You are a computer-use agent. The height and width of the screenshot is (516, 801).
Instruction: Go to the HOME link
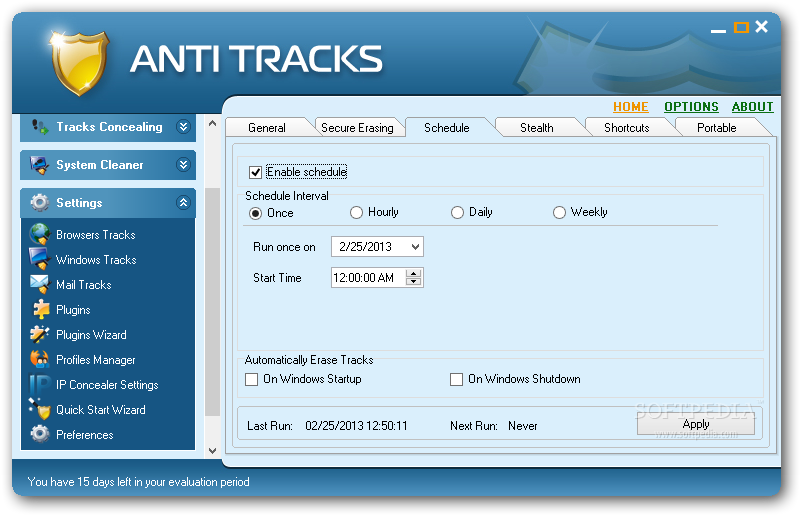pos(630,107)
